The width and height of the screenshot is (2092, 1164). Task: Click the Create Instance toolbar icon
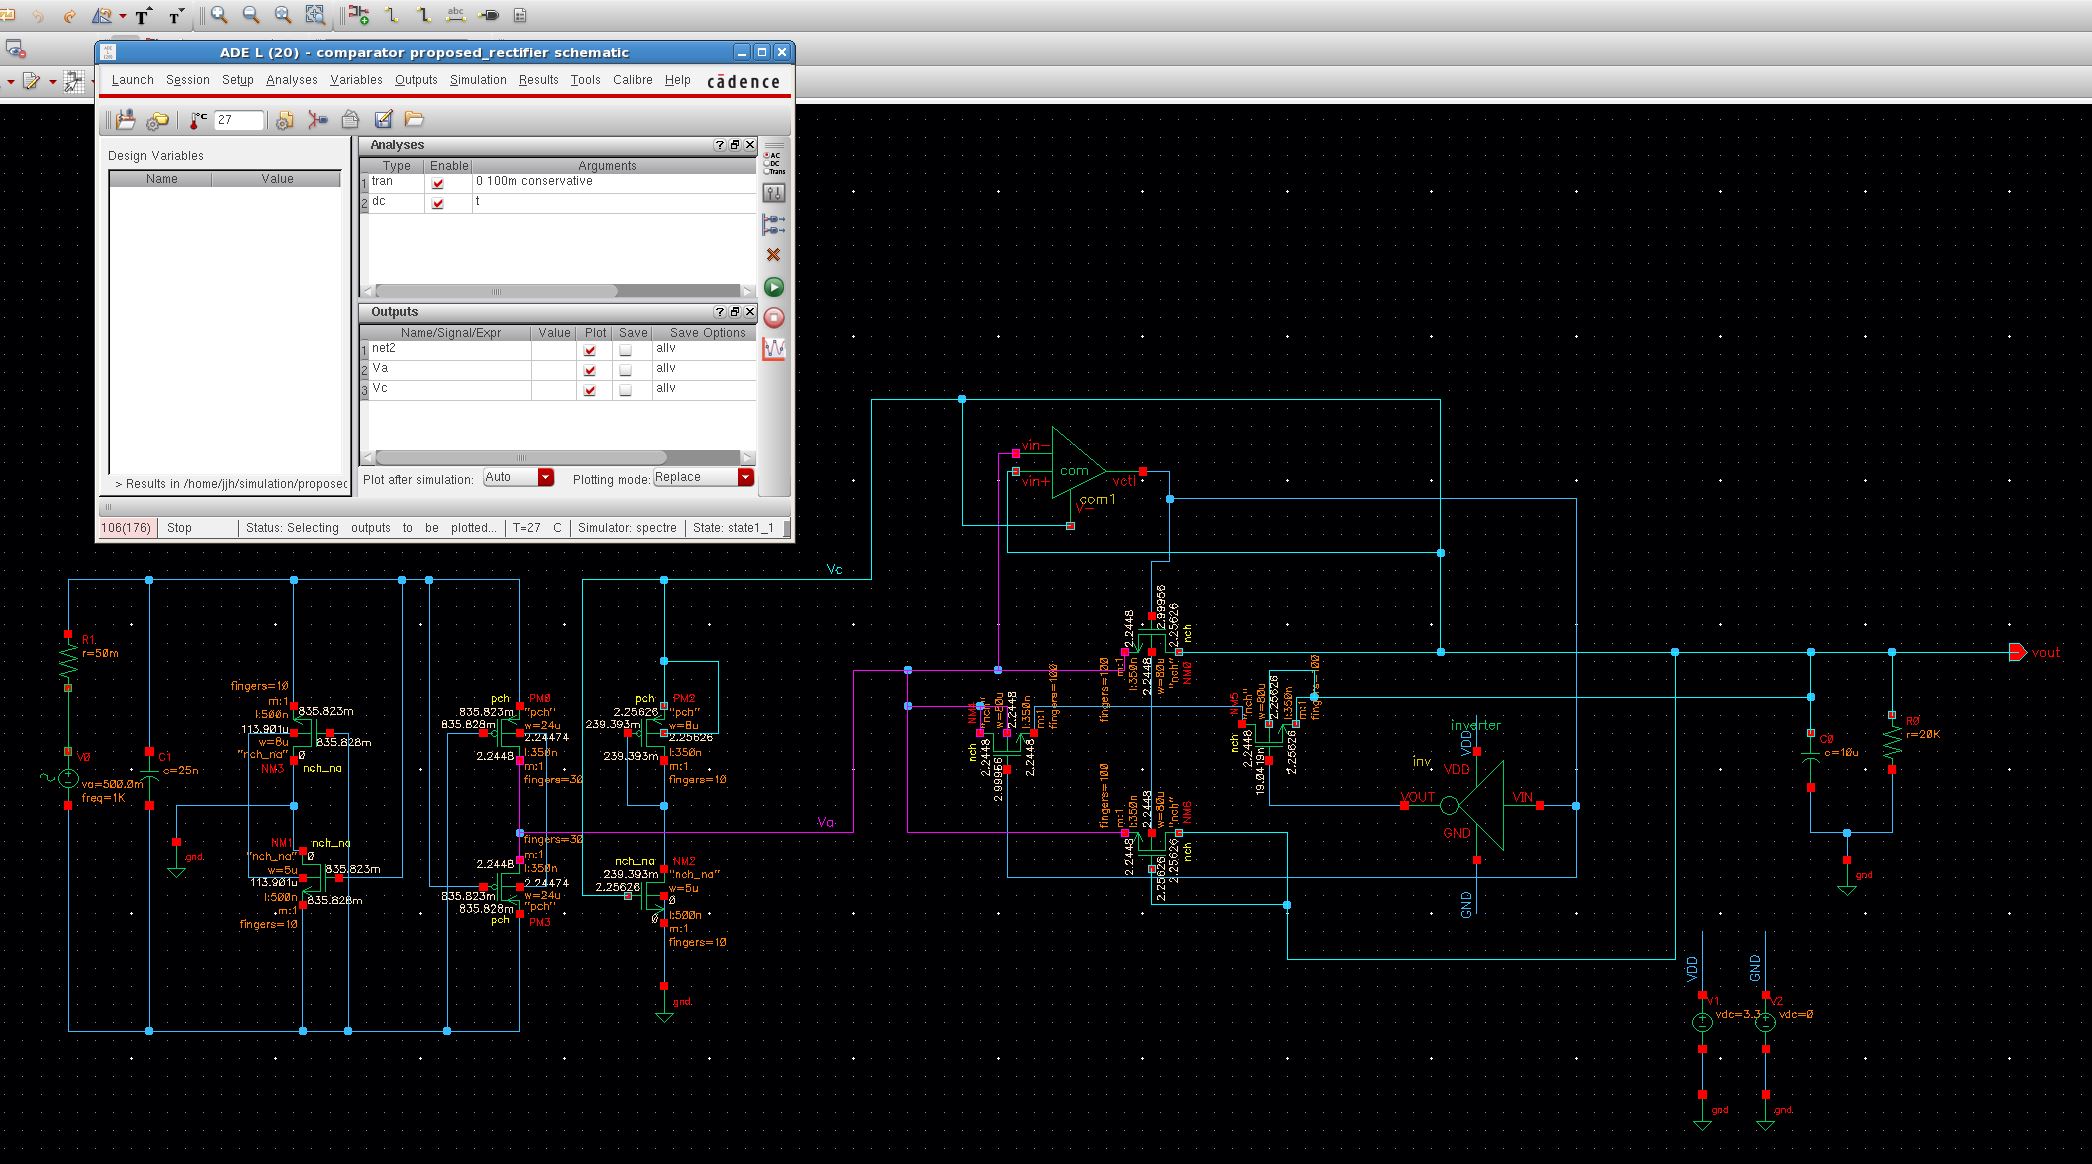(x=358, y=15)
